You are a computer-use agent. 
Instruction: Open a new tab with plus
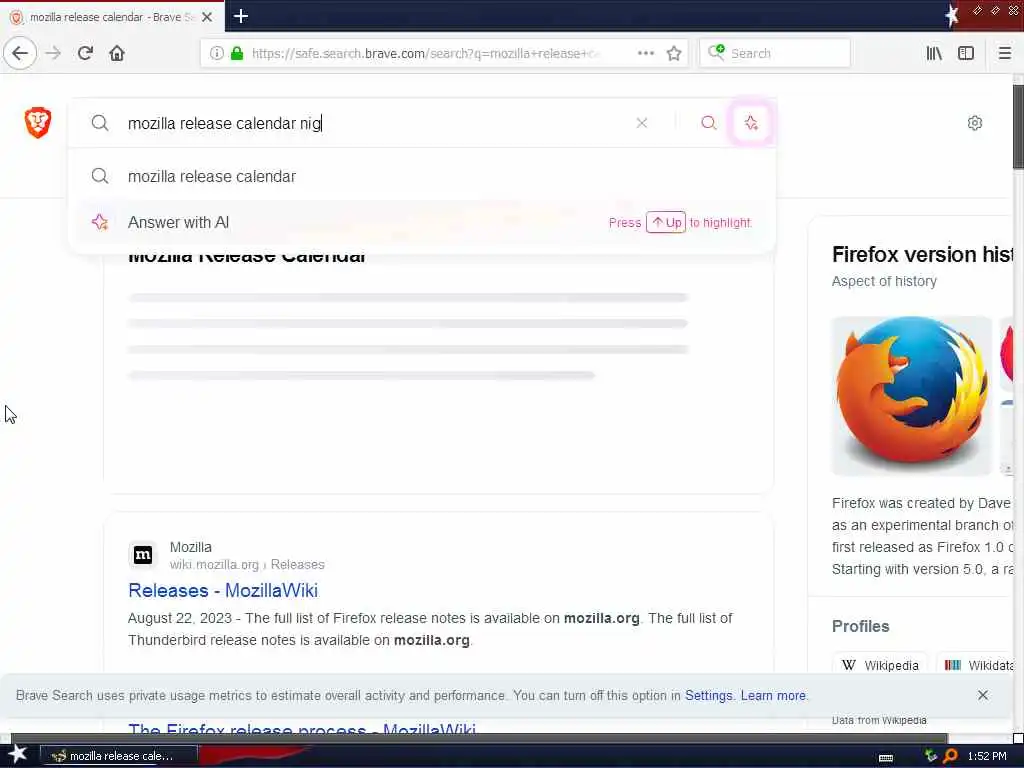click(241, 16)
